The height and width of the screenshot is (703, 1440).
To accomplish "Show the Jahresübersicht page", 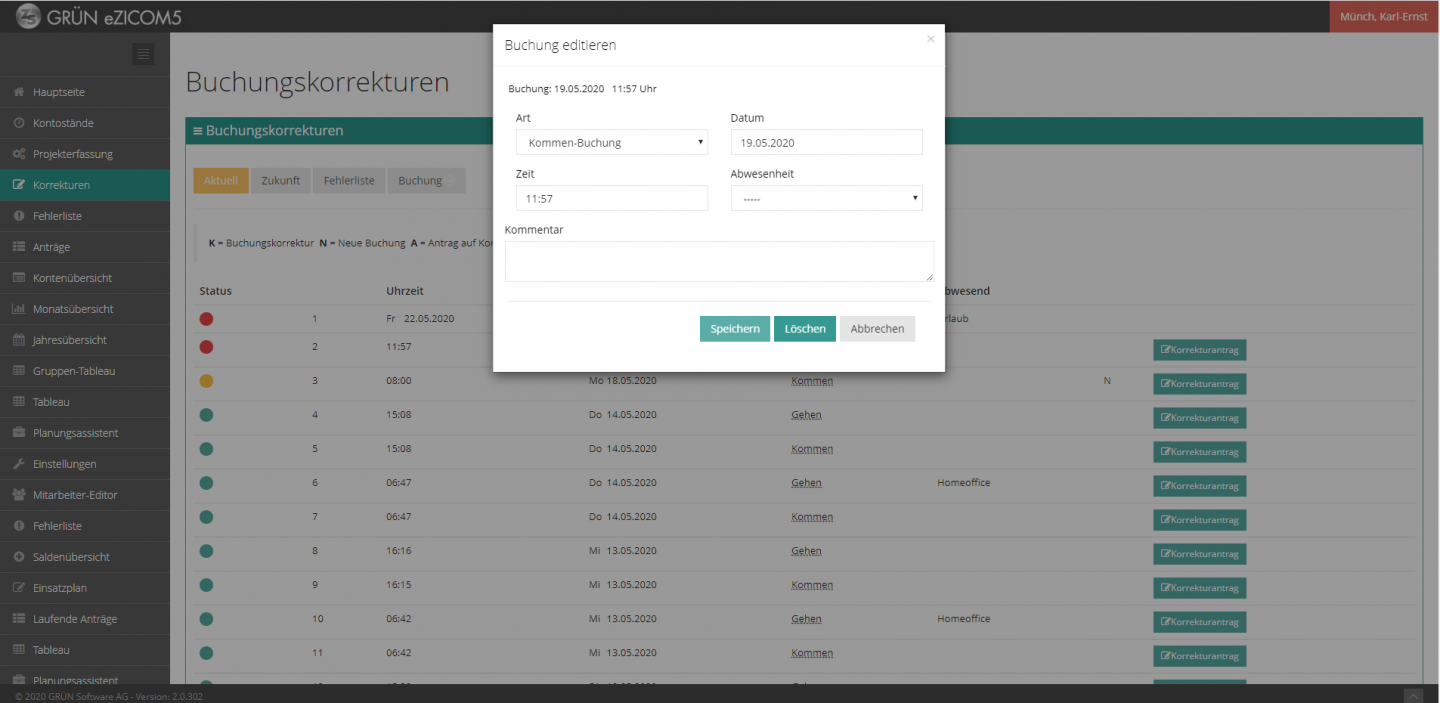I will 85,340.
